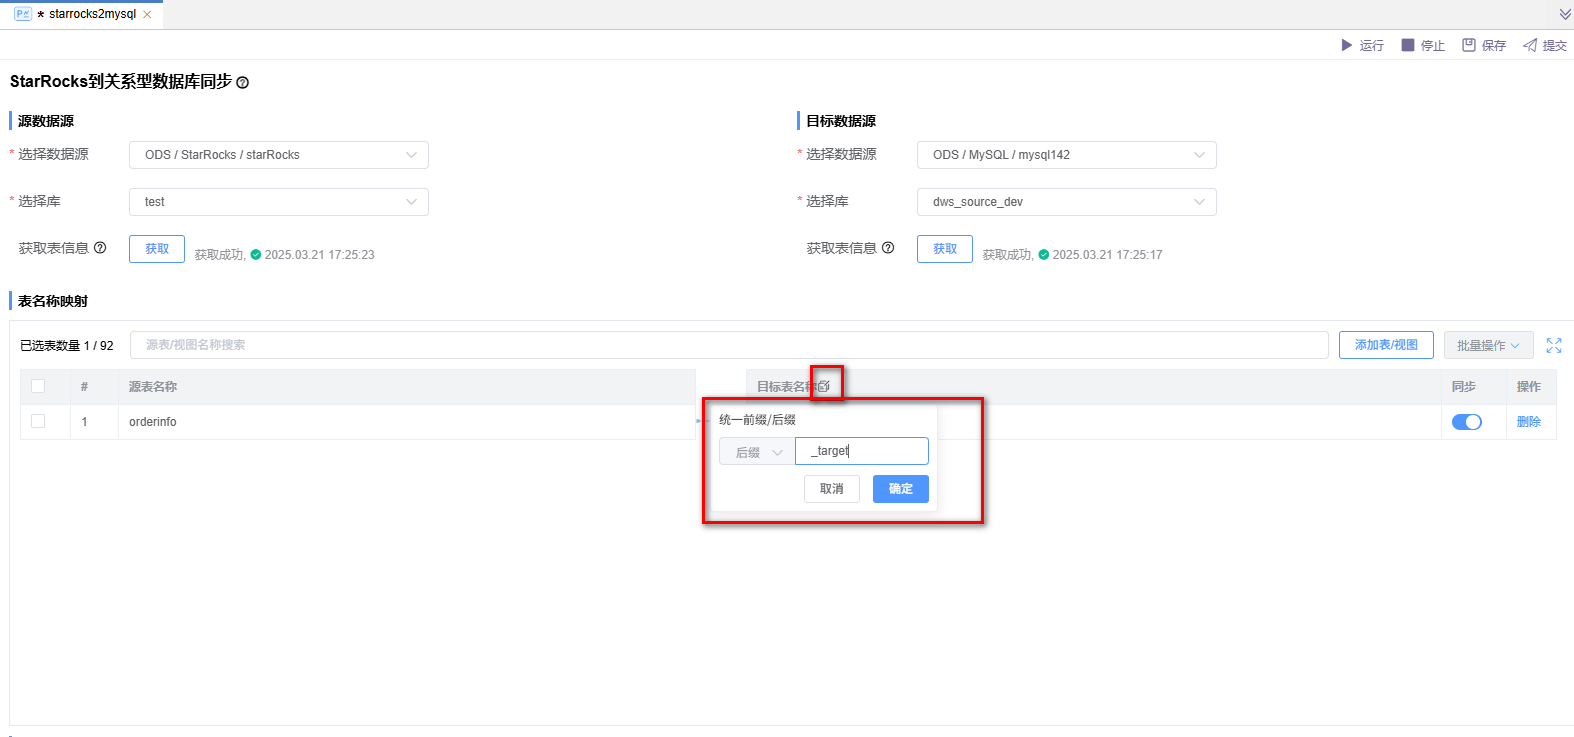This screenshot has height=737, width=1574.
Task: Close the starrocks2mysql tab
Action: click(x=147, y=14)
